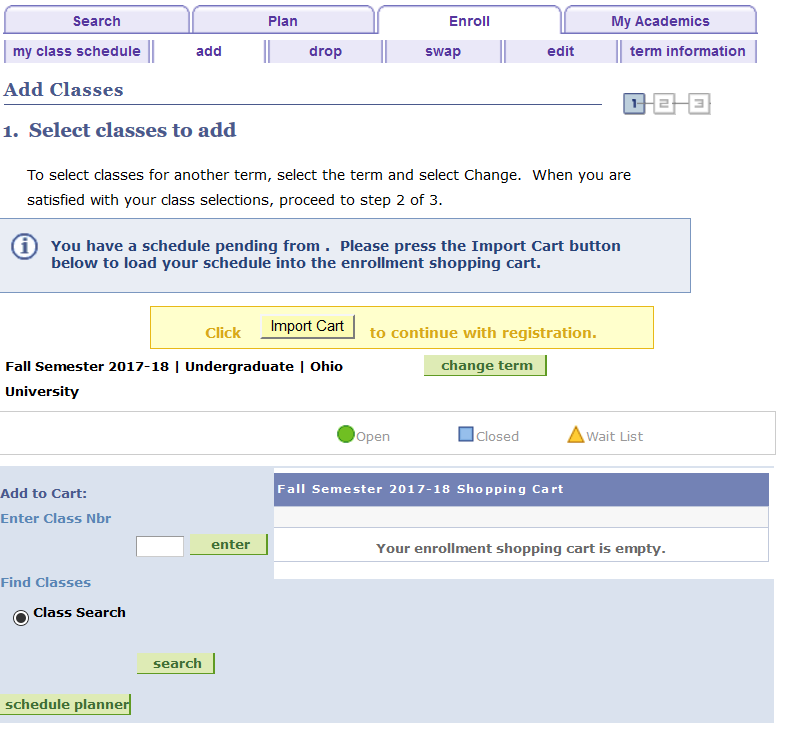Click the yellow Wait List triangle icon
786x730 pixels.
tap(575, 435)
